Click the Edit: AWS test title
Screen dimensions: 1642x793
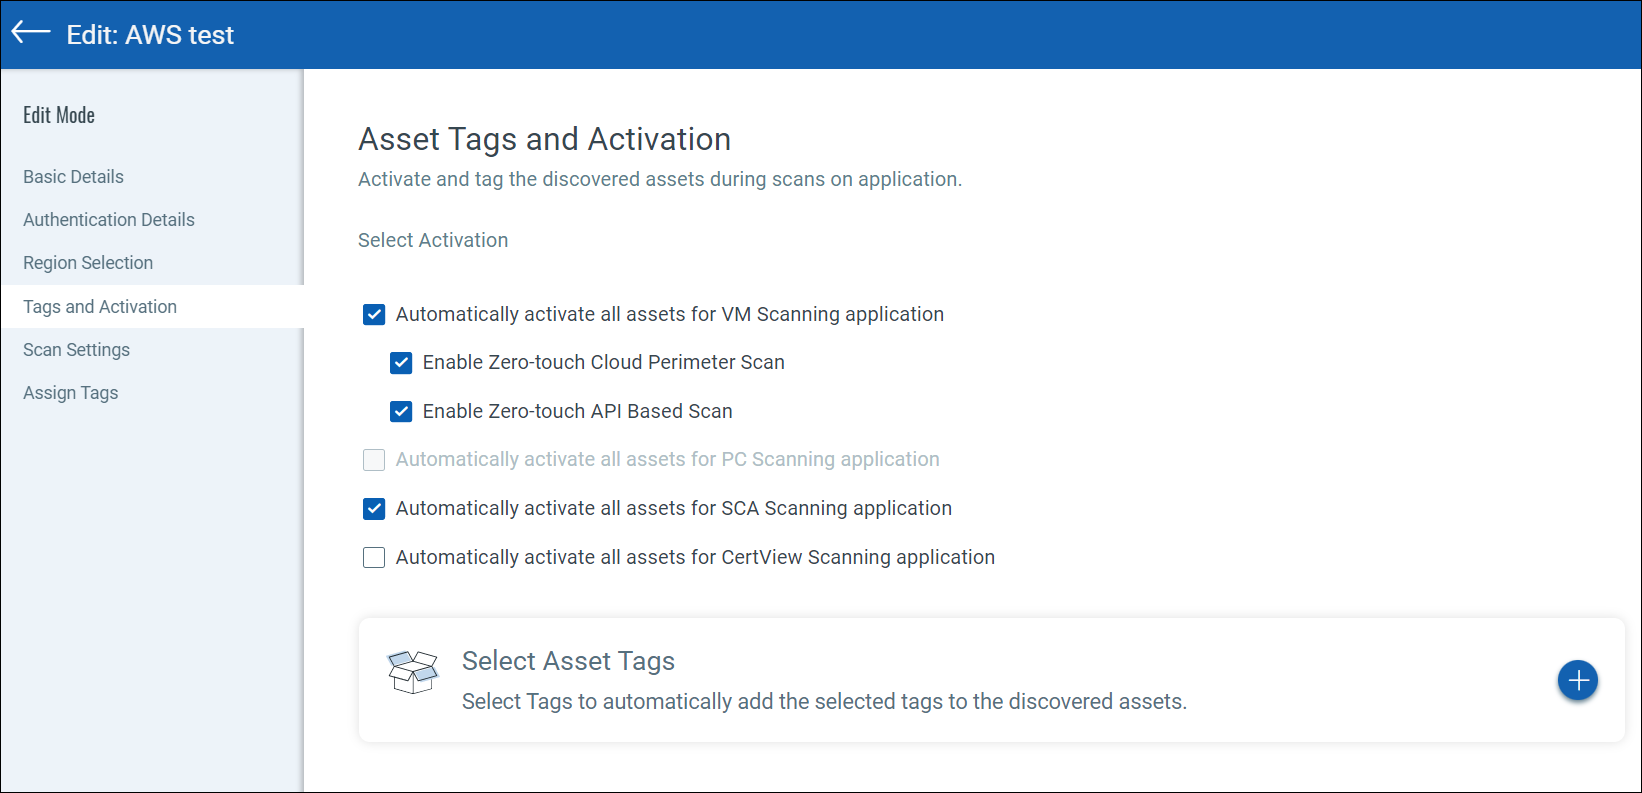click(150, 35)
